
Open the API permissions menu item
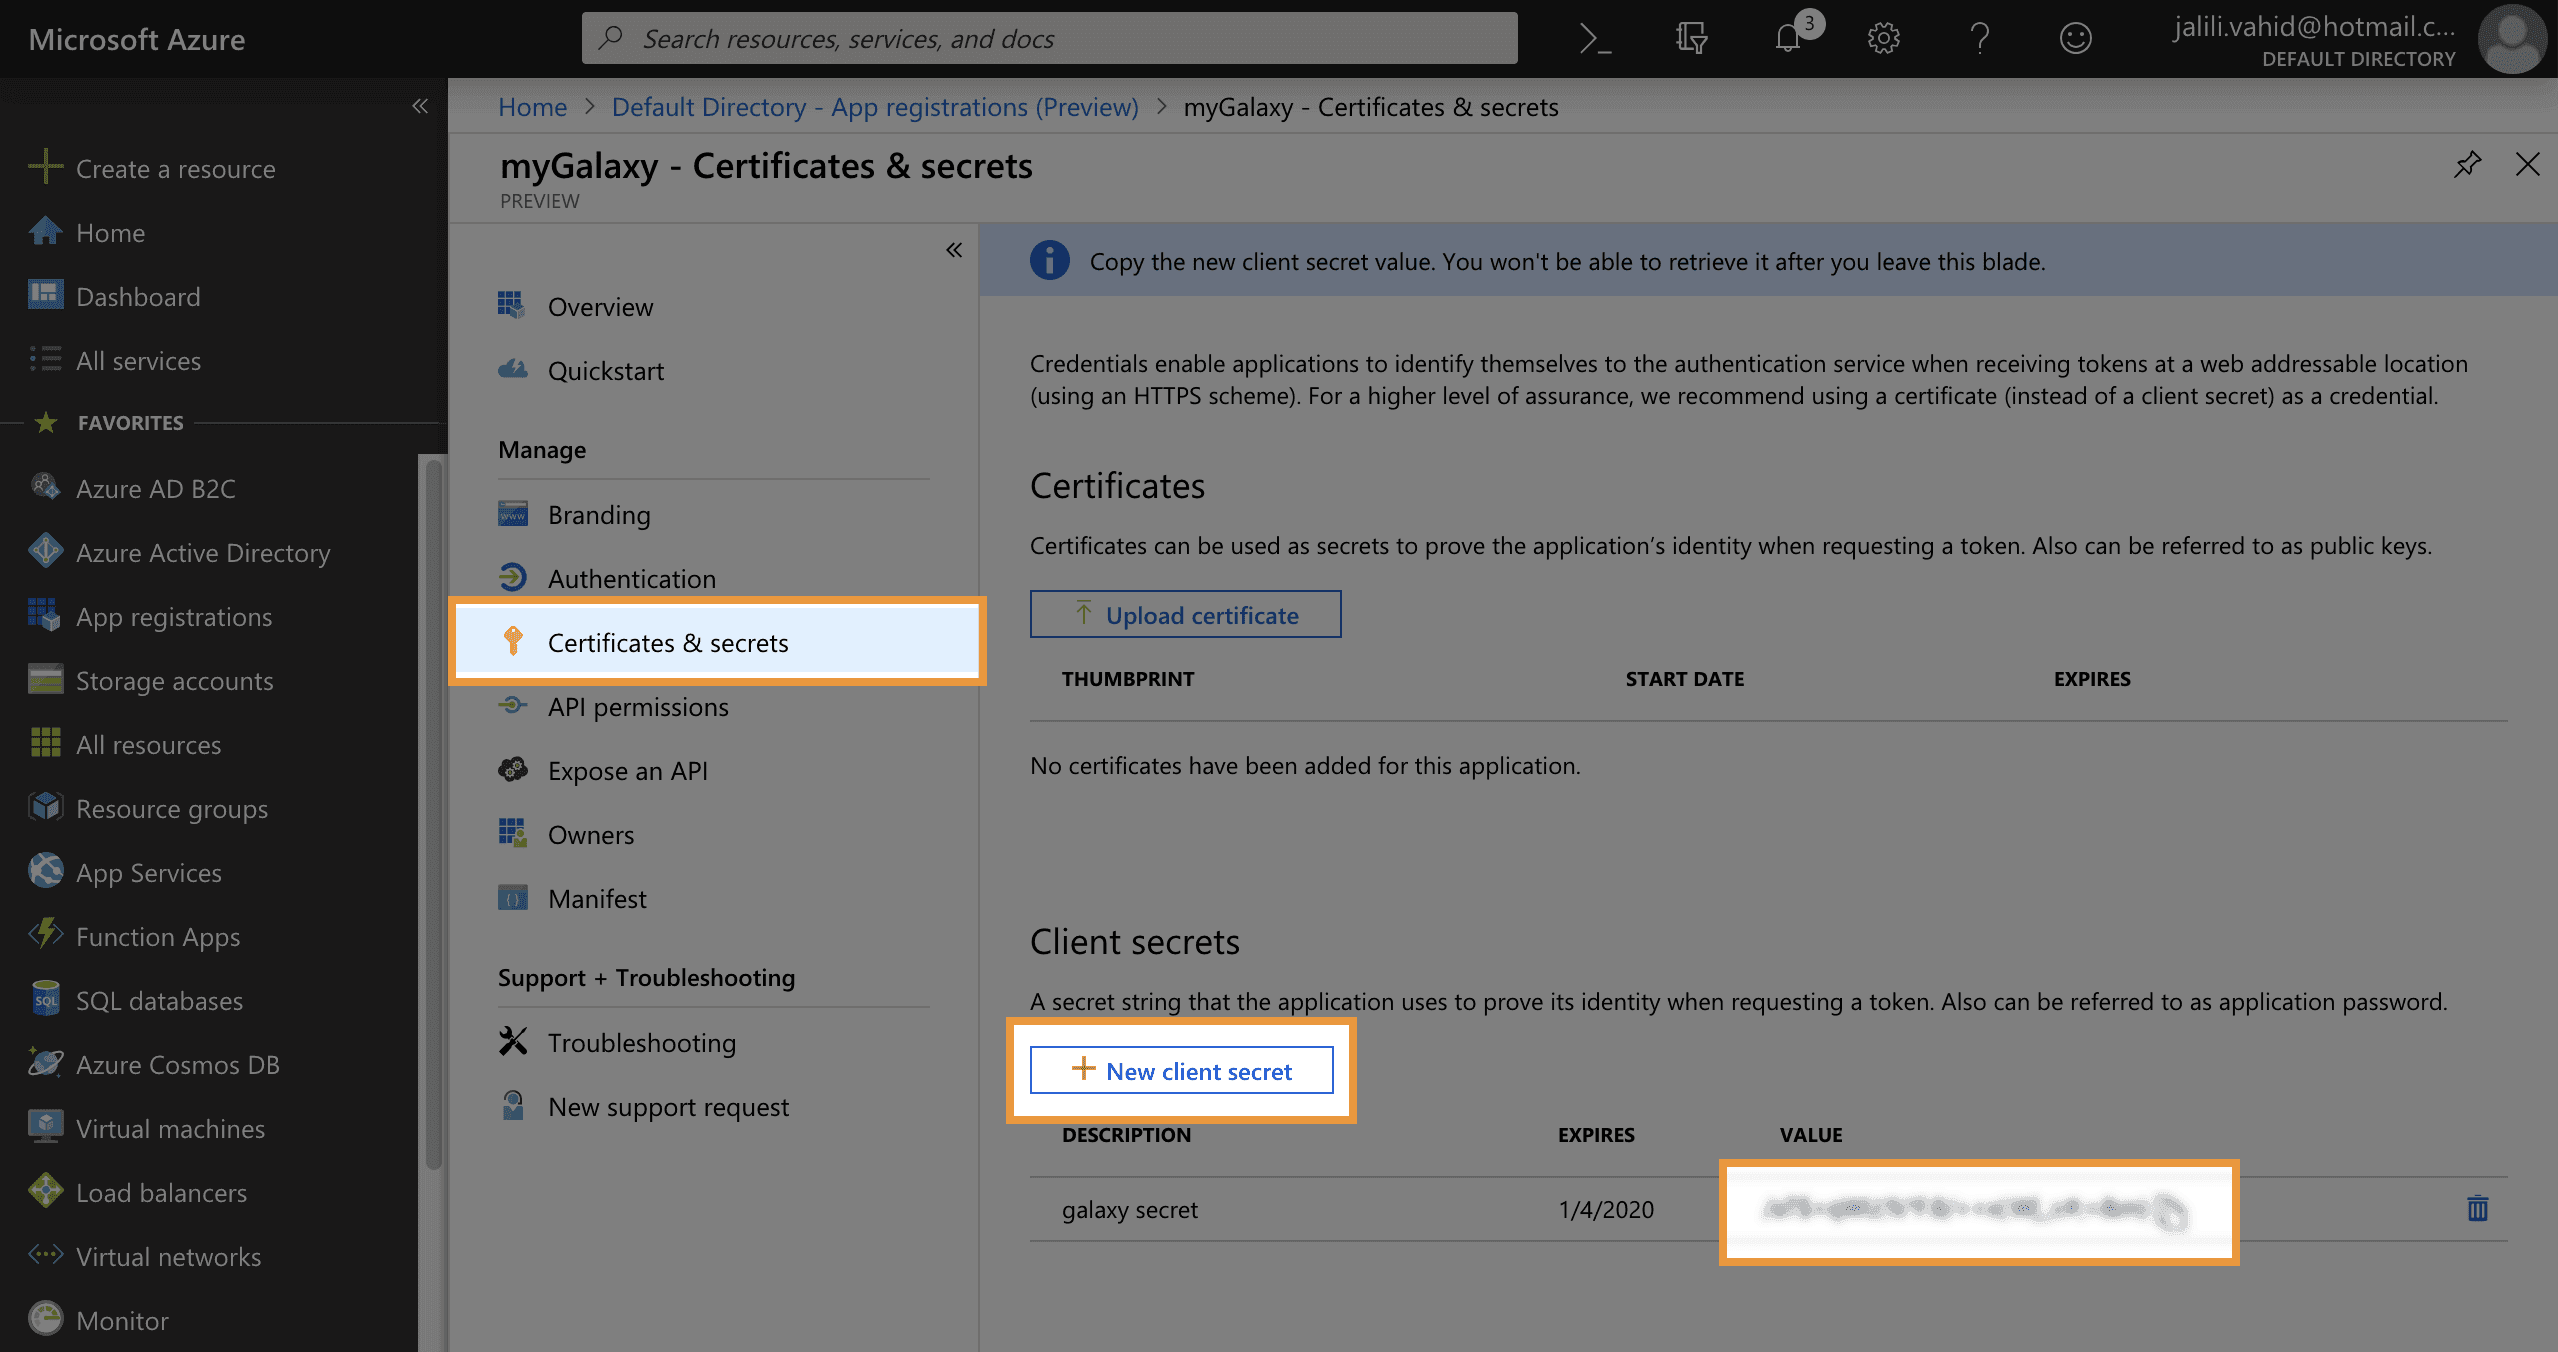pyautogui.click(x=638, y=707)
